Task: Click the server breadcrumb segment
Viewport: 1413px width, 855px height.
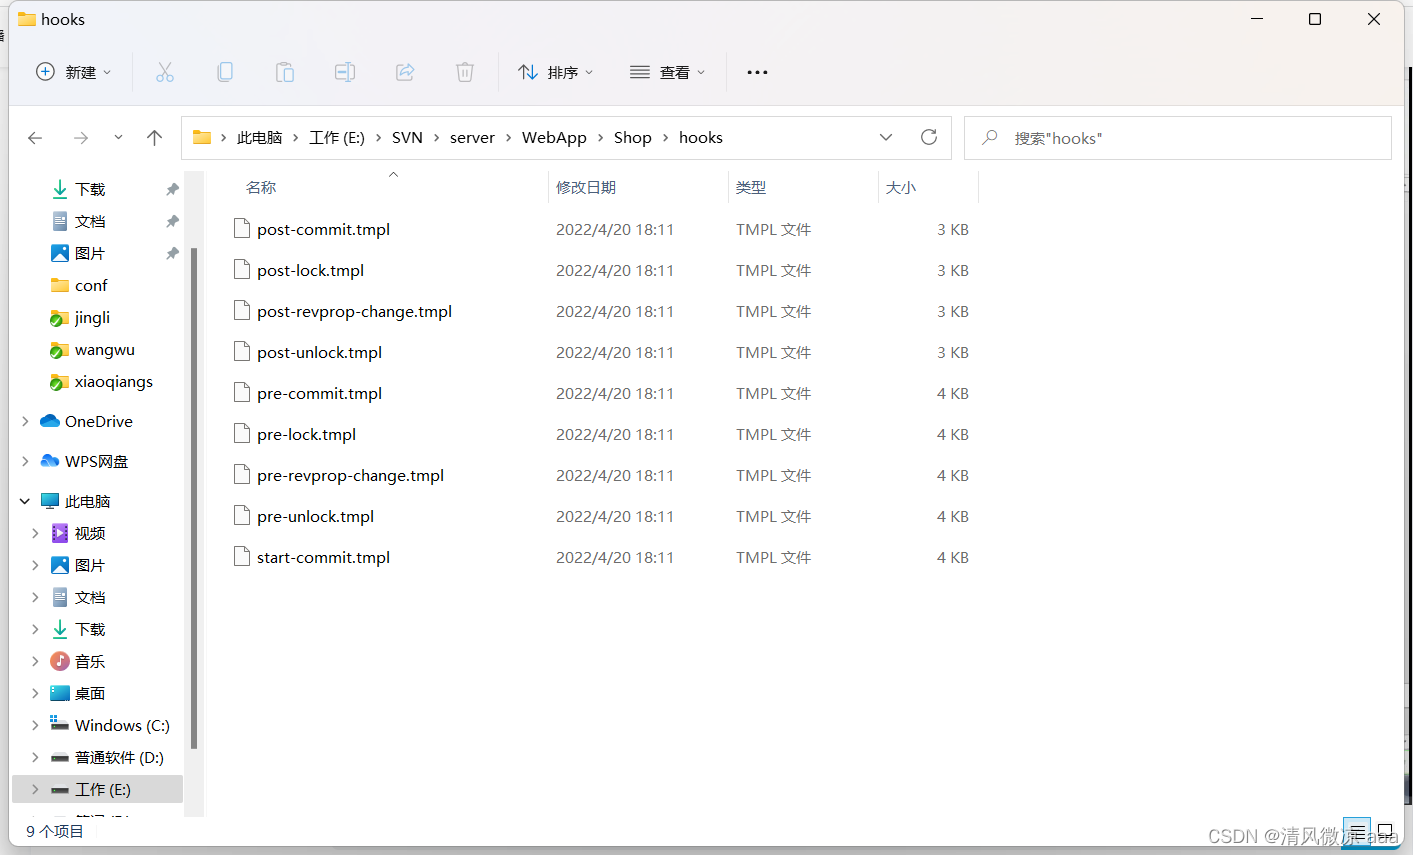Action: point(472,138)
